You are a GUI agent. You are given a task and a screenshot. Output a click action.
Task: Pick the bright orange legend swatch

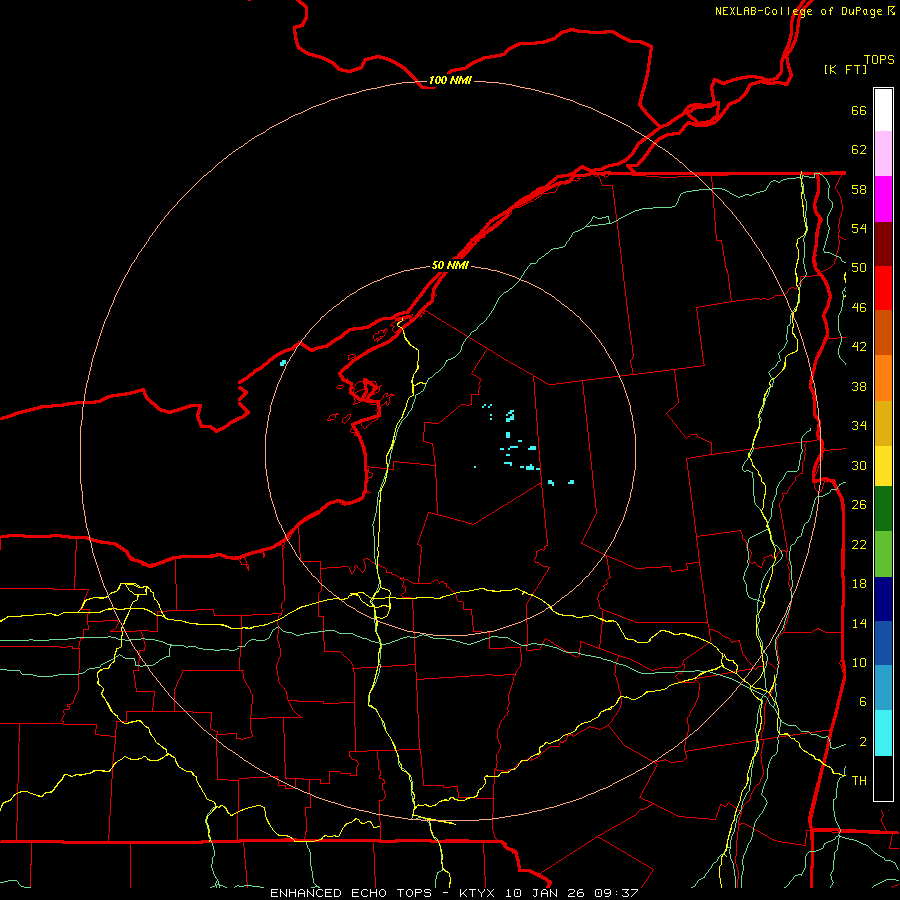point(883,378)
